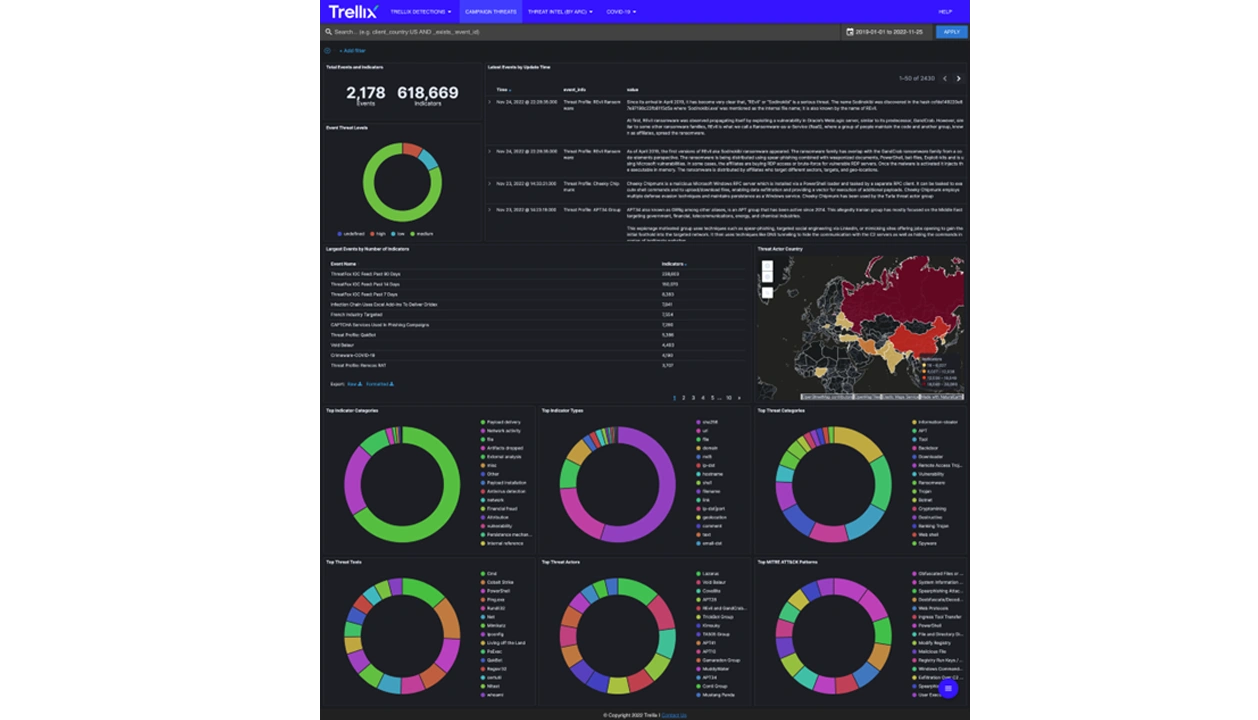Toggle domain legend in Indicator Types
The image size is (1258, 720).
pyautogui.click(x=706, y=448)
